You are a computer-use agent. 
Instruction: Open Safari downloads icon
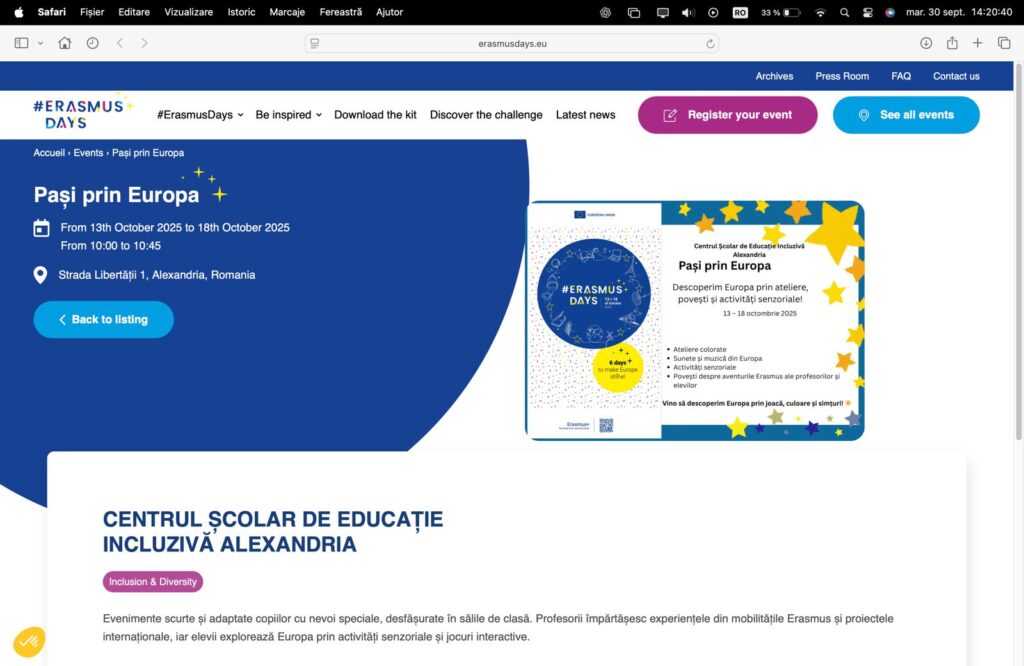926,43
